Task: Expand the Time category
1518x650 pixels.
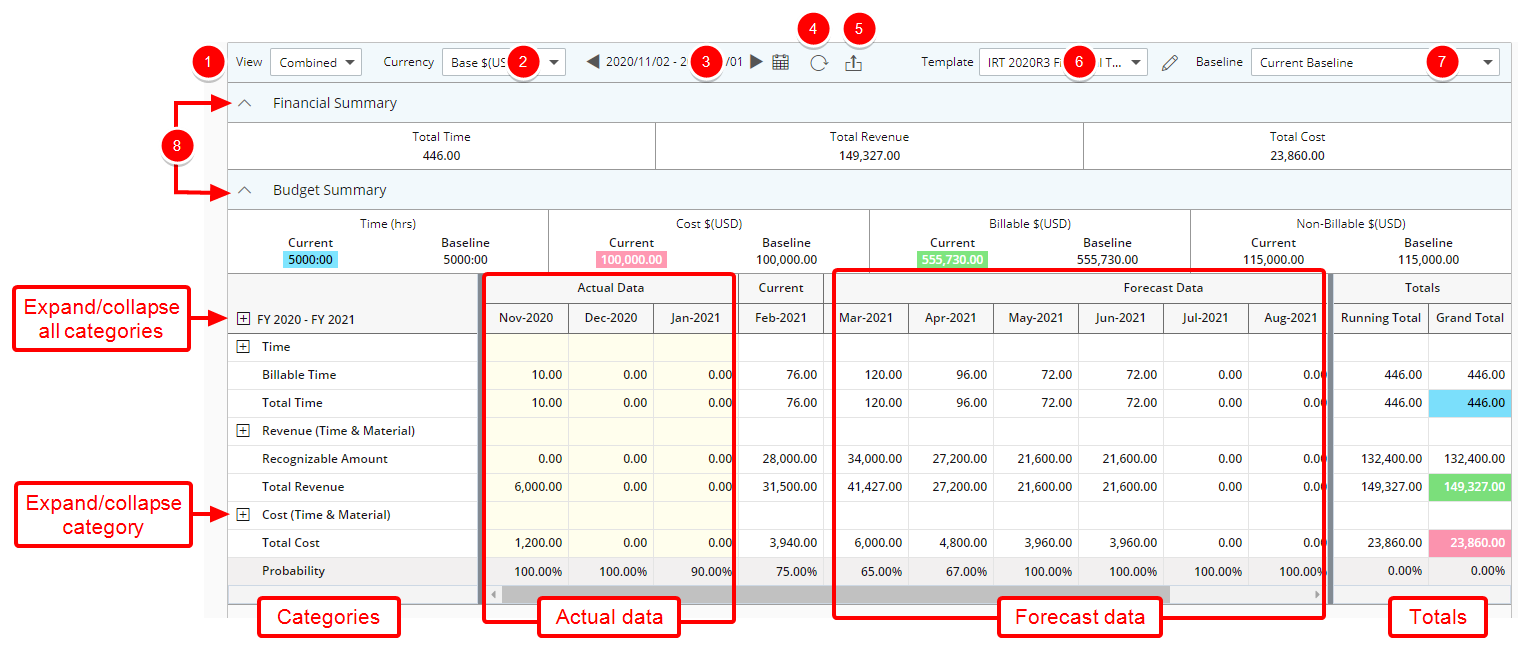Action: click(x=243, y=347)
